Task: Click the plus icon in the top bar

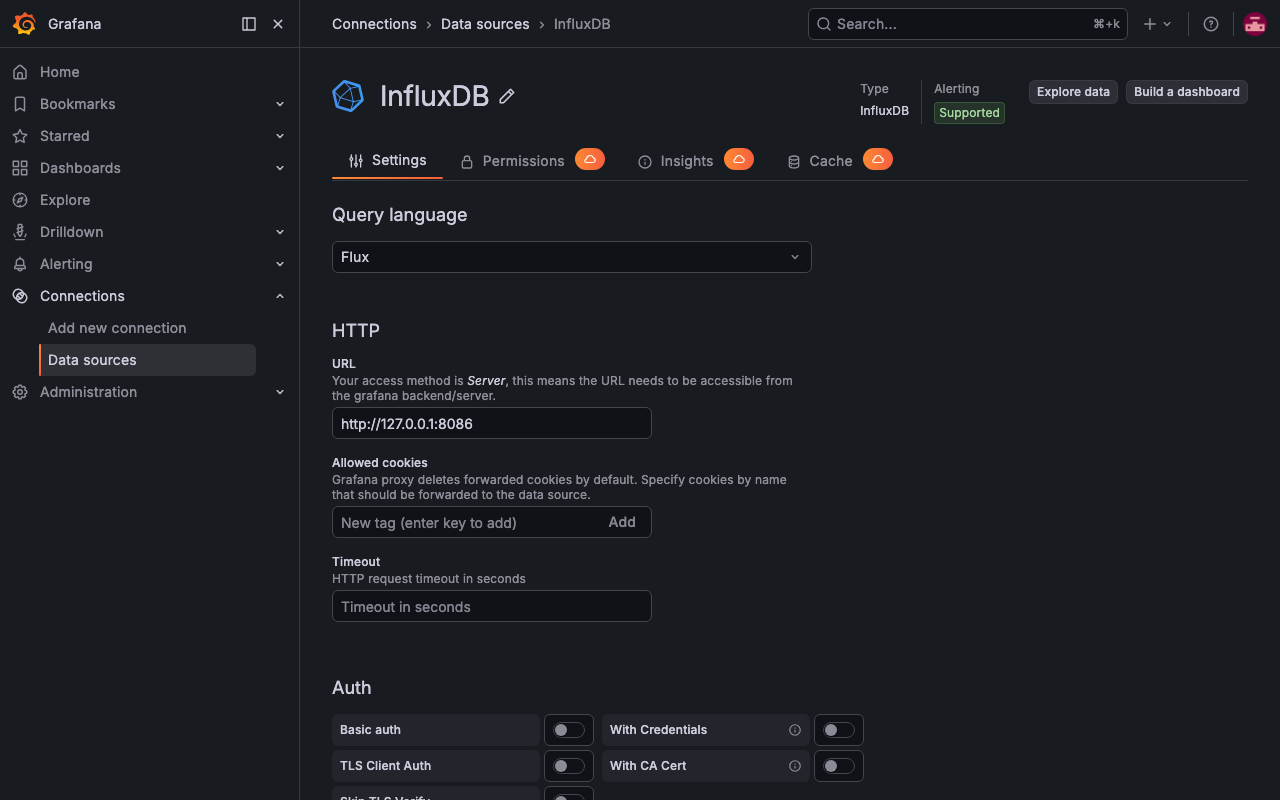Action: click(x=1150, y=24)
